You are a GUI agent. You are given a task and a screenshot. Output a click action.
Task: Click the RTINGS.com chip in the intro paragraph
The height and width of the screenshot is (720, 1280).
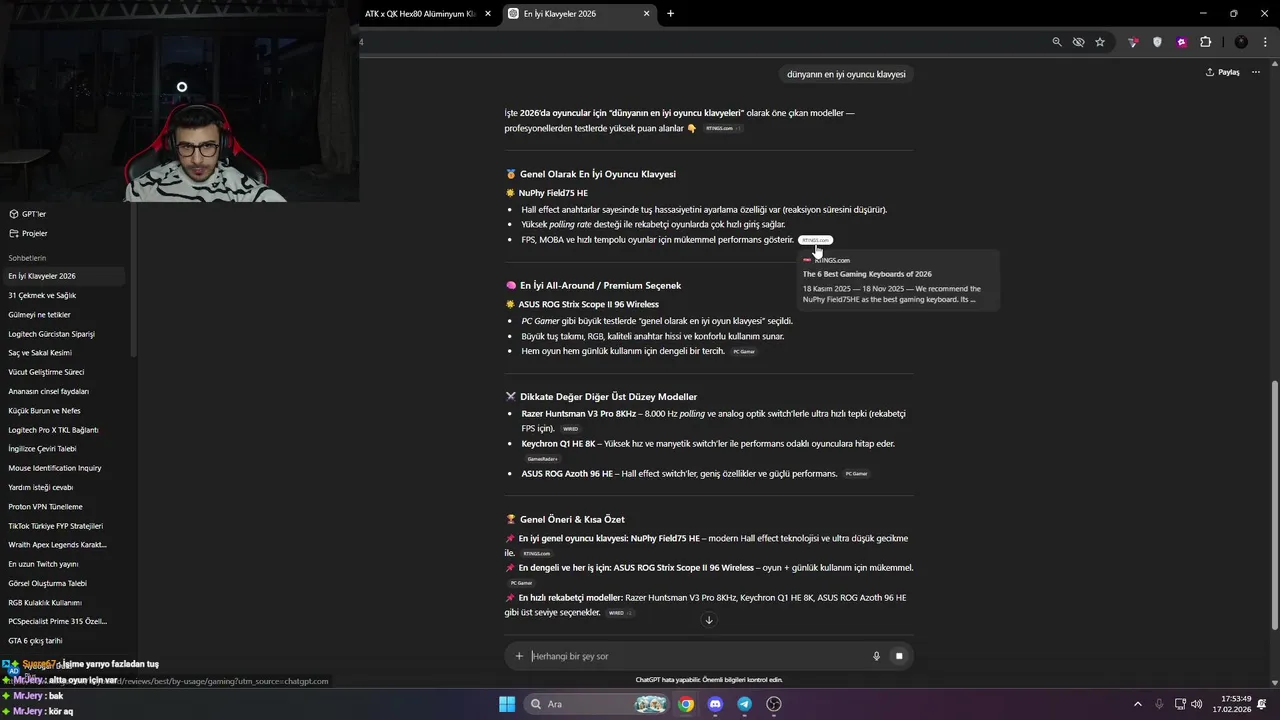tap(723, 129)
